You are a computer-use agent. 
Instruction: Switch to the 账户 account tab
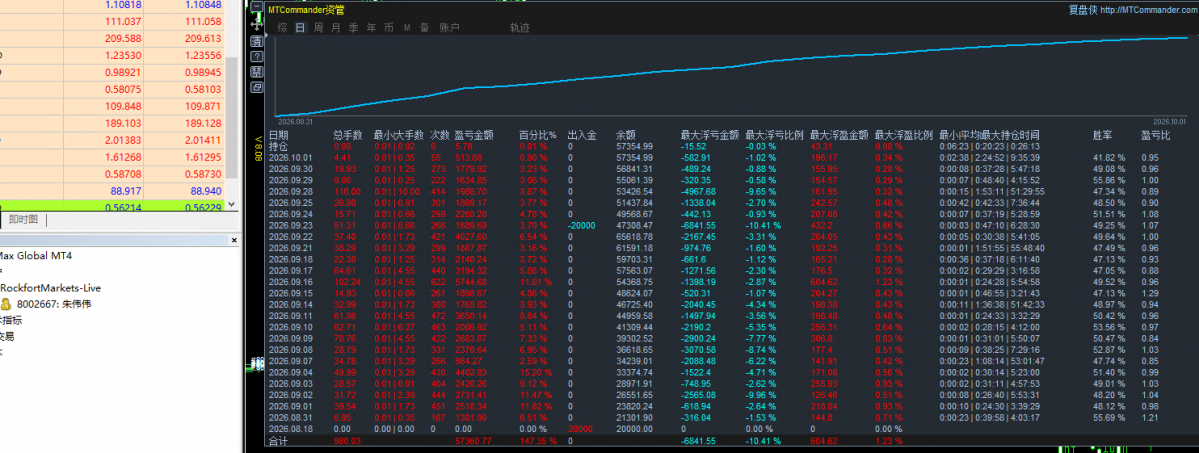[x=450, y=28]
